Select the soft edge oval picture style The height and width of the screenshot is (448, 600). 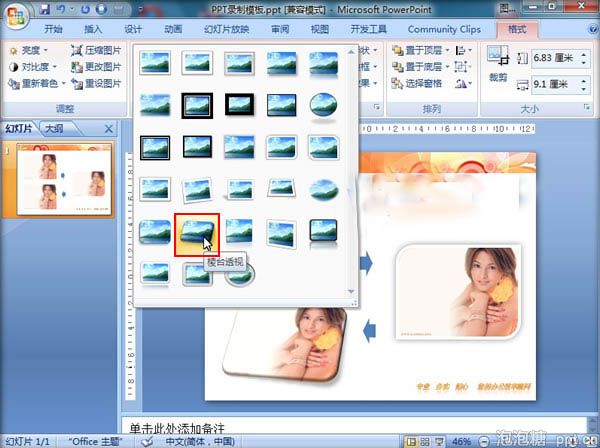tap(323, 189)
